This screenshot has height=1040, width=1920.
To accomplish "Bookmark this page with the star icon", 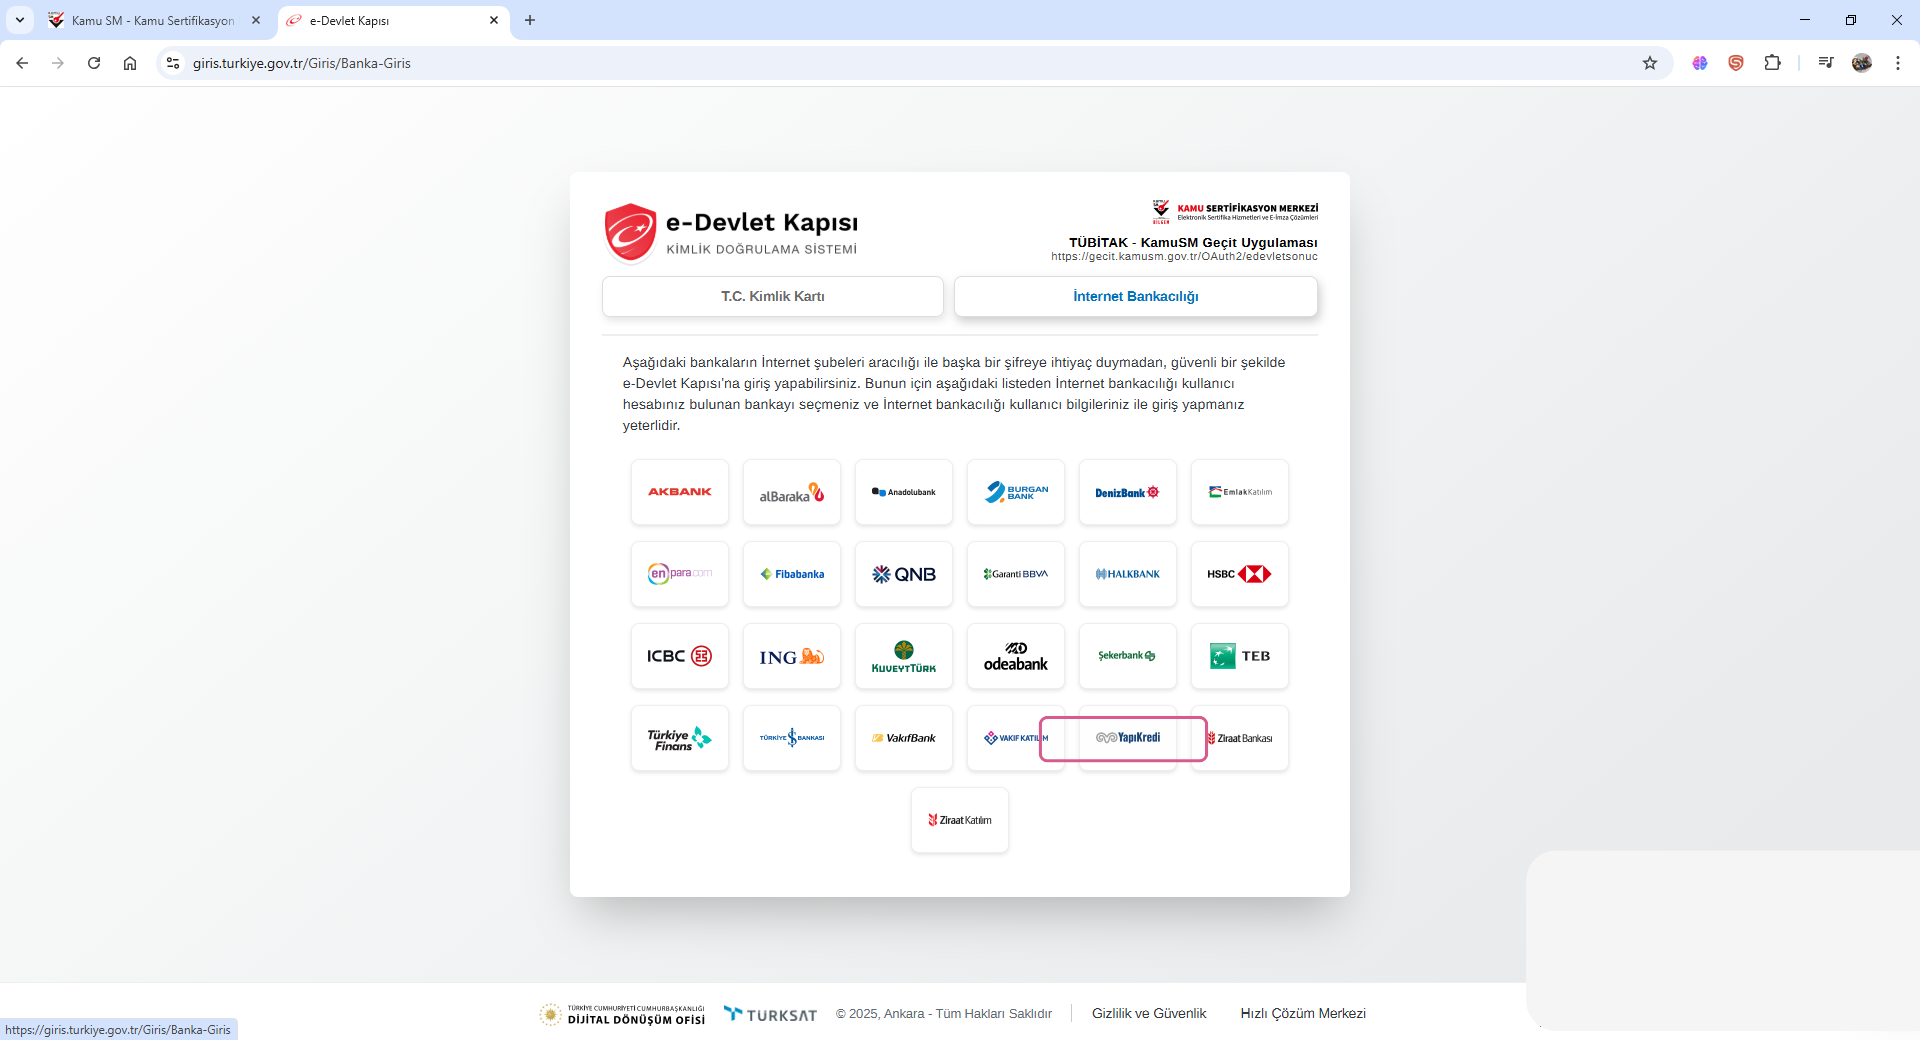I will [x=1650, y=63].
